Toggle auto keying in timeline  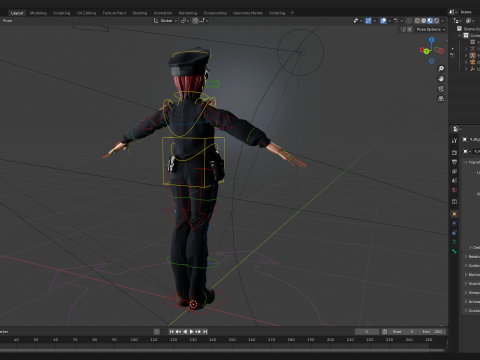156,332
